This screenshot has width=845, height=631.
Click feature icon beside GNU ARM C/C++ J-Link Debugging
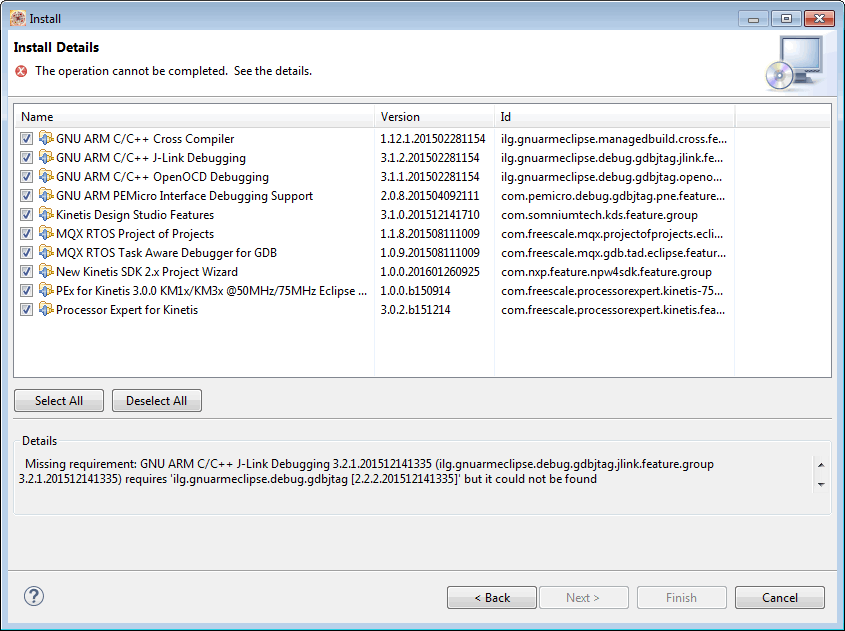pyautogui.click(x=46, y=157)
